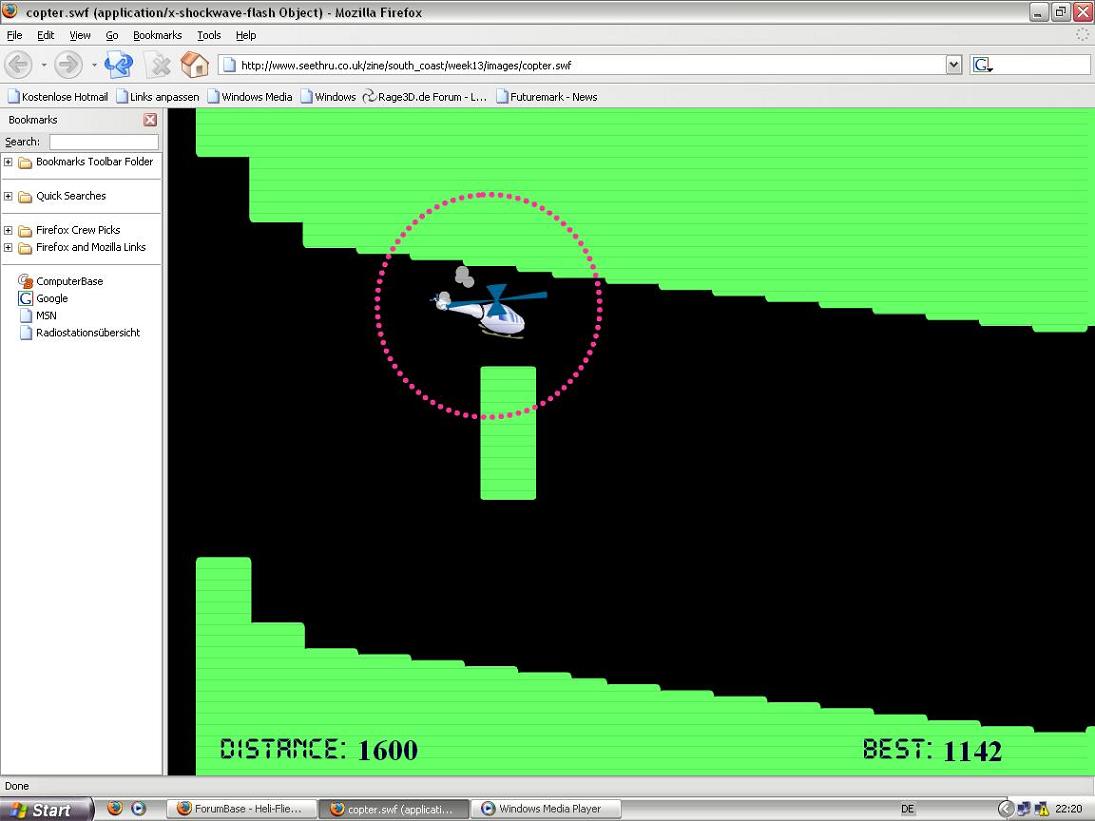Open the View menu
This screenshot has width=1095, height=821.
click(80, 35)
